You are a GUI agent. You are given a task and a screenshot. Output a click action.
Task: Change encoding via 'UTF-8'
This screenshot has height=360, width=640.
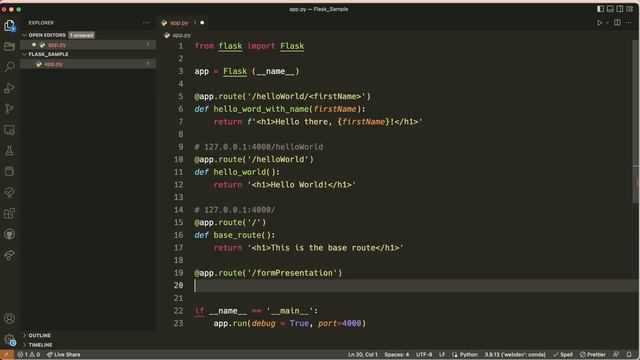tap(424, 355)
